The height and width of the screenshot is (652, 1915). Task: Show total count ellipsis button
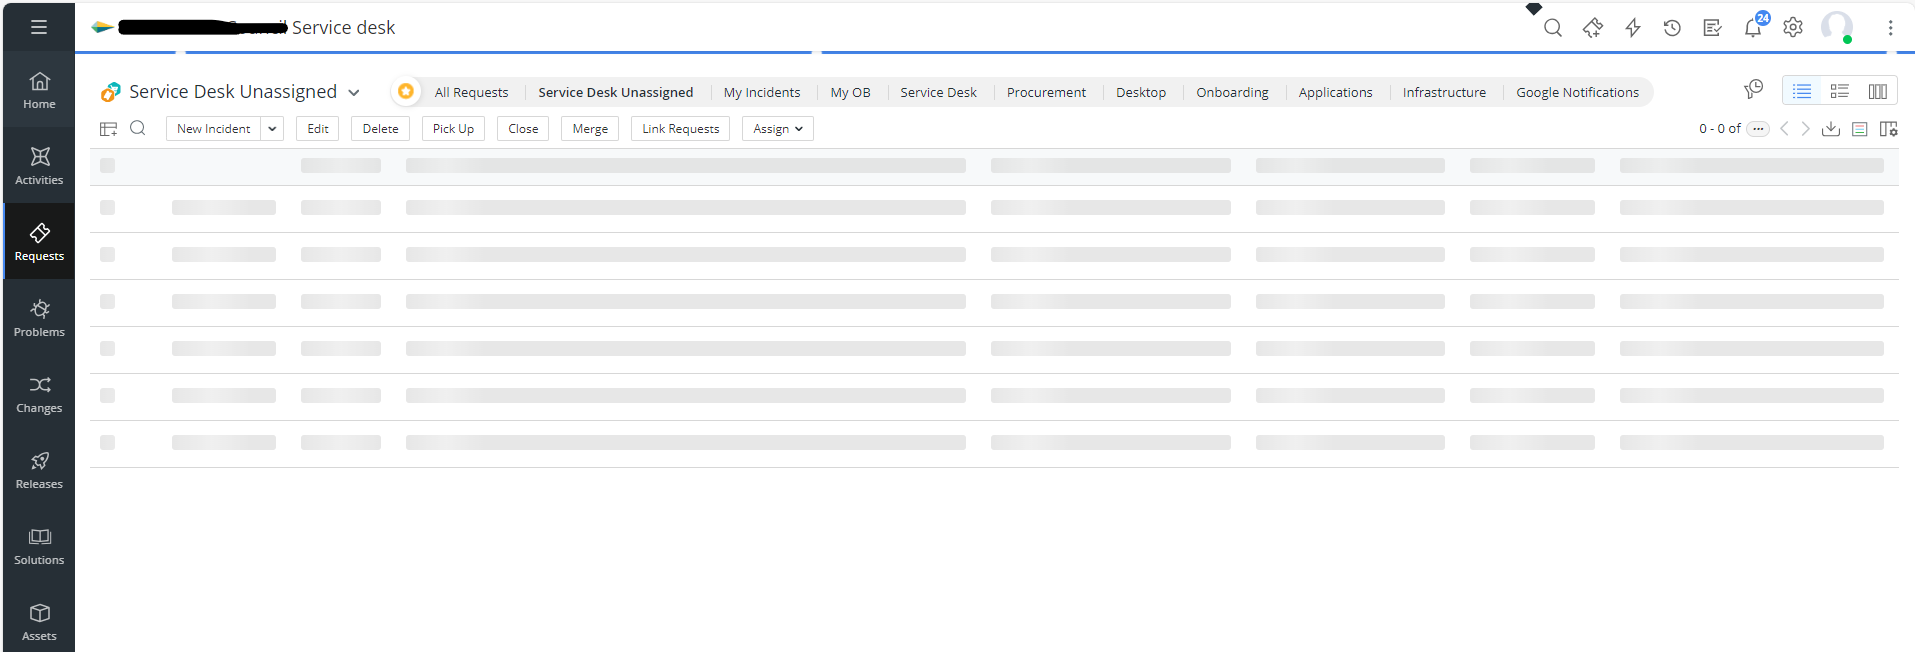click(x=1758, y=129)
